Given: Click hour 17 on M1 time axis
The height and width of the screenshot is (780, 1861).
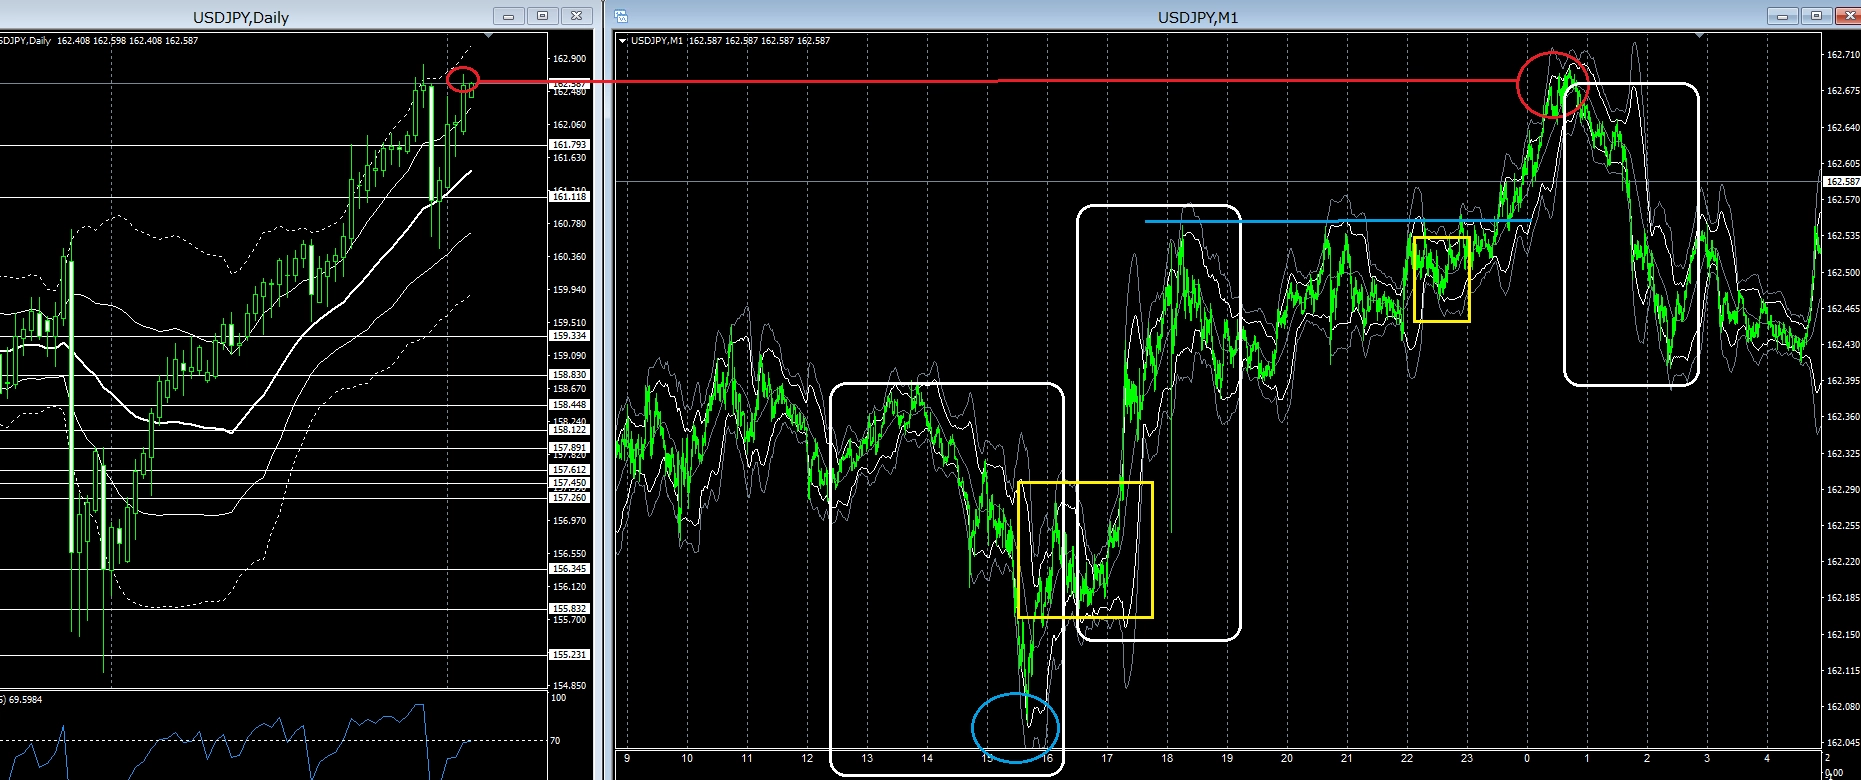Looking at the screenshot, I should 1107,759.
